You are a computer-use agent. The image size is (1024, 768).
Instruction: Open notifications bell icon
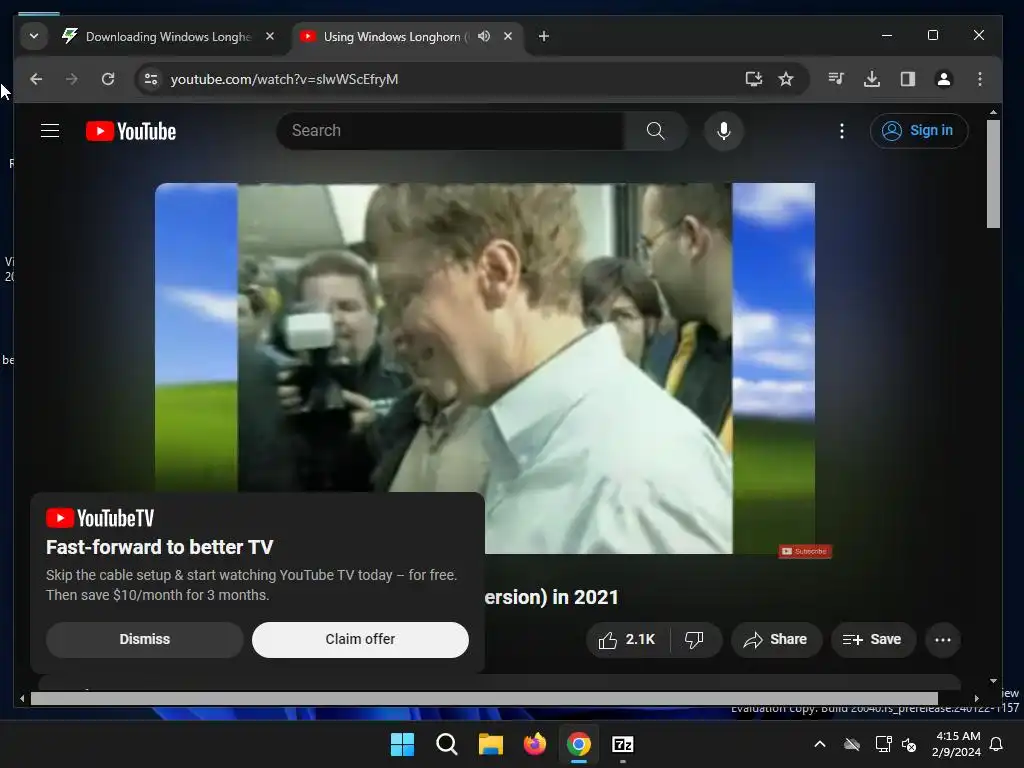(x=997, y=744)
